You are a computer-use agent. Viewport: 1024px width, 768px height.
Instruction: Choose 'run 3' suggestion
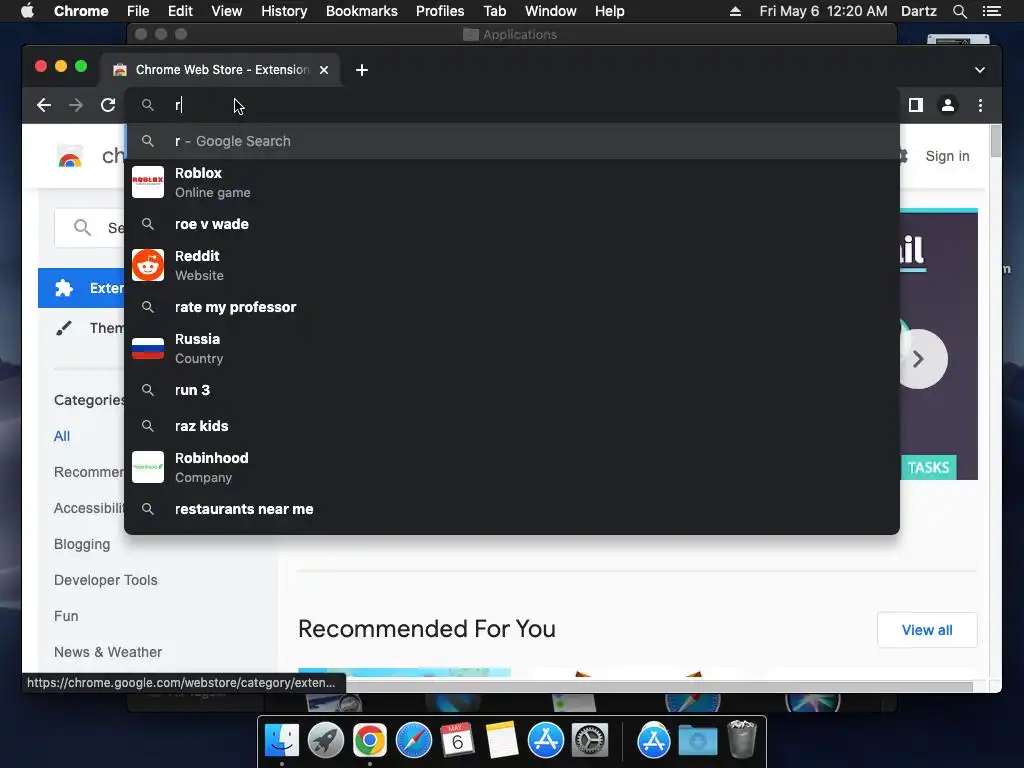coord(512,390)
